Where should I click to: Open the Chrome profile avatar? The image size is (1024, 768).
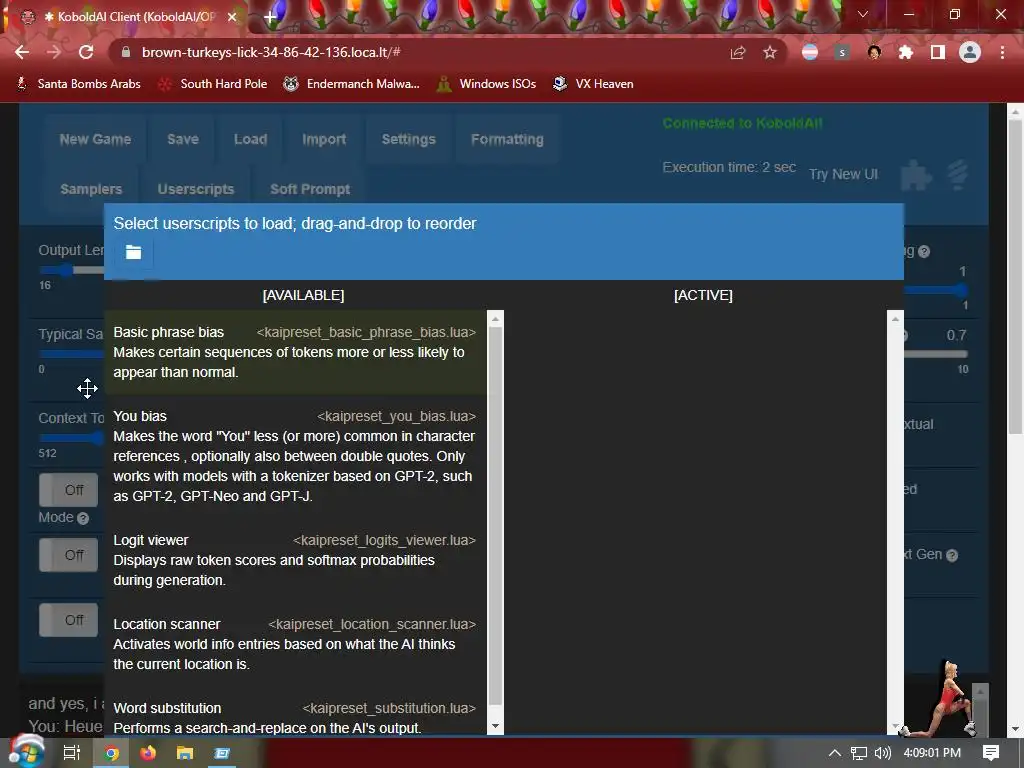tap(970, 52)
